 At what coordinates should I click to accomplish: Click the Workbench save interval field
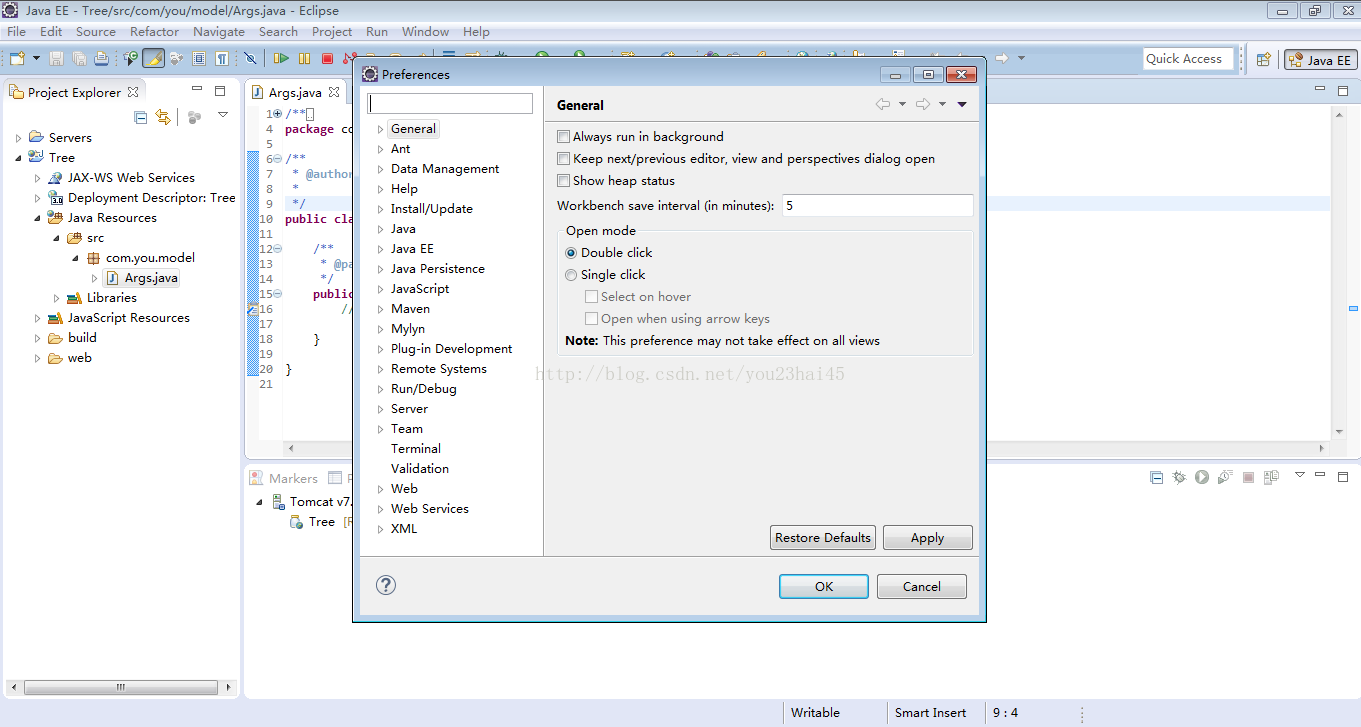click(x=877, y=206)
